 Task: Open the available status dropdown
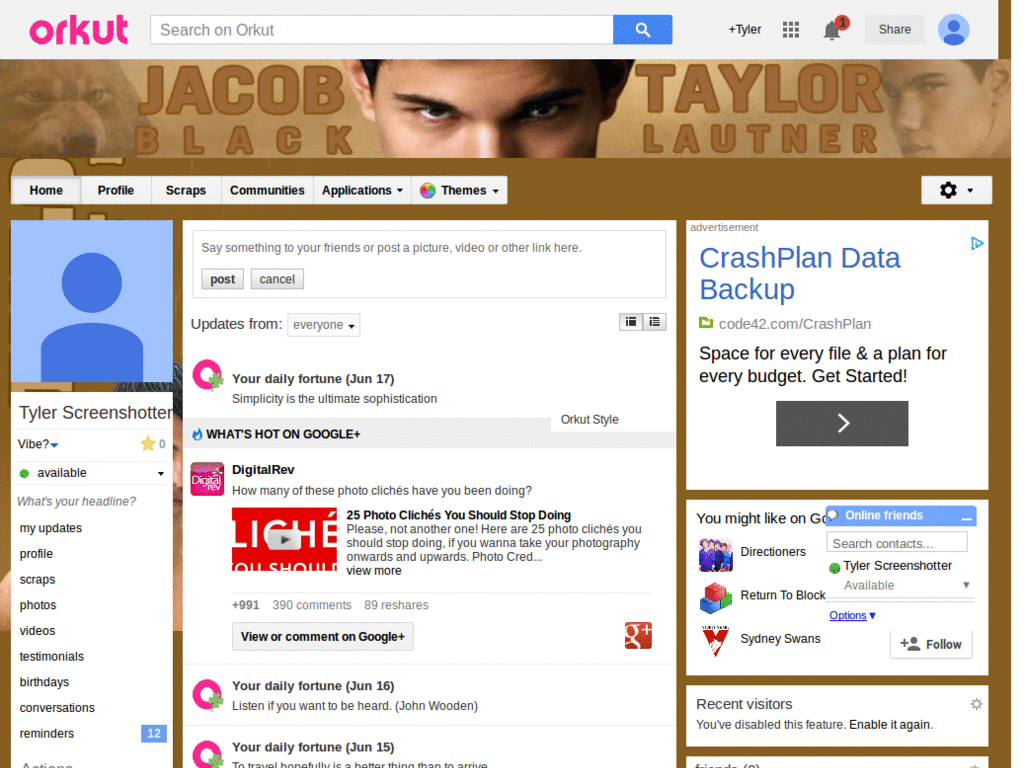click(92, 473)
